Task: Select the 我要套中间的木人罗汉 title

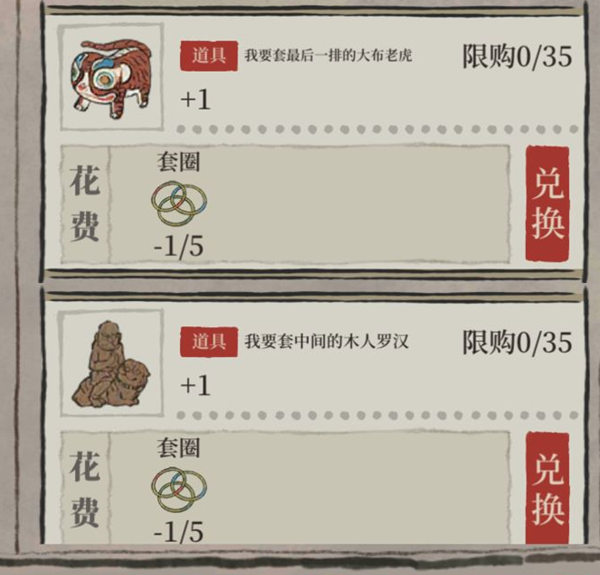Action: coord(327,341)
